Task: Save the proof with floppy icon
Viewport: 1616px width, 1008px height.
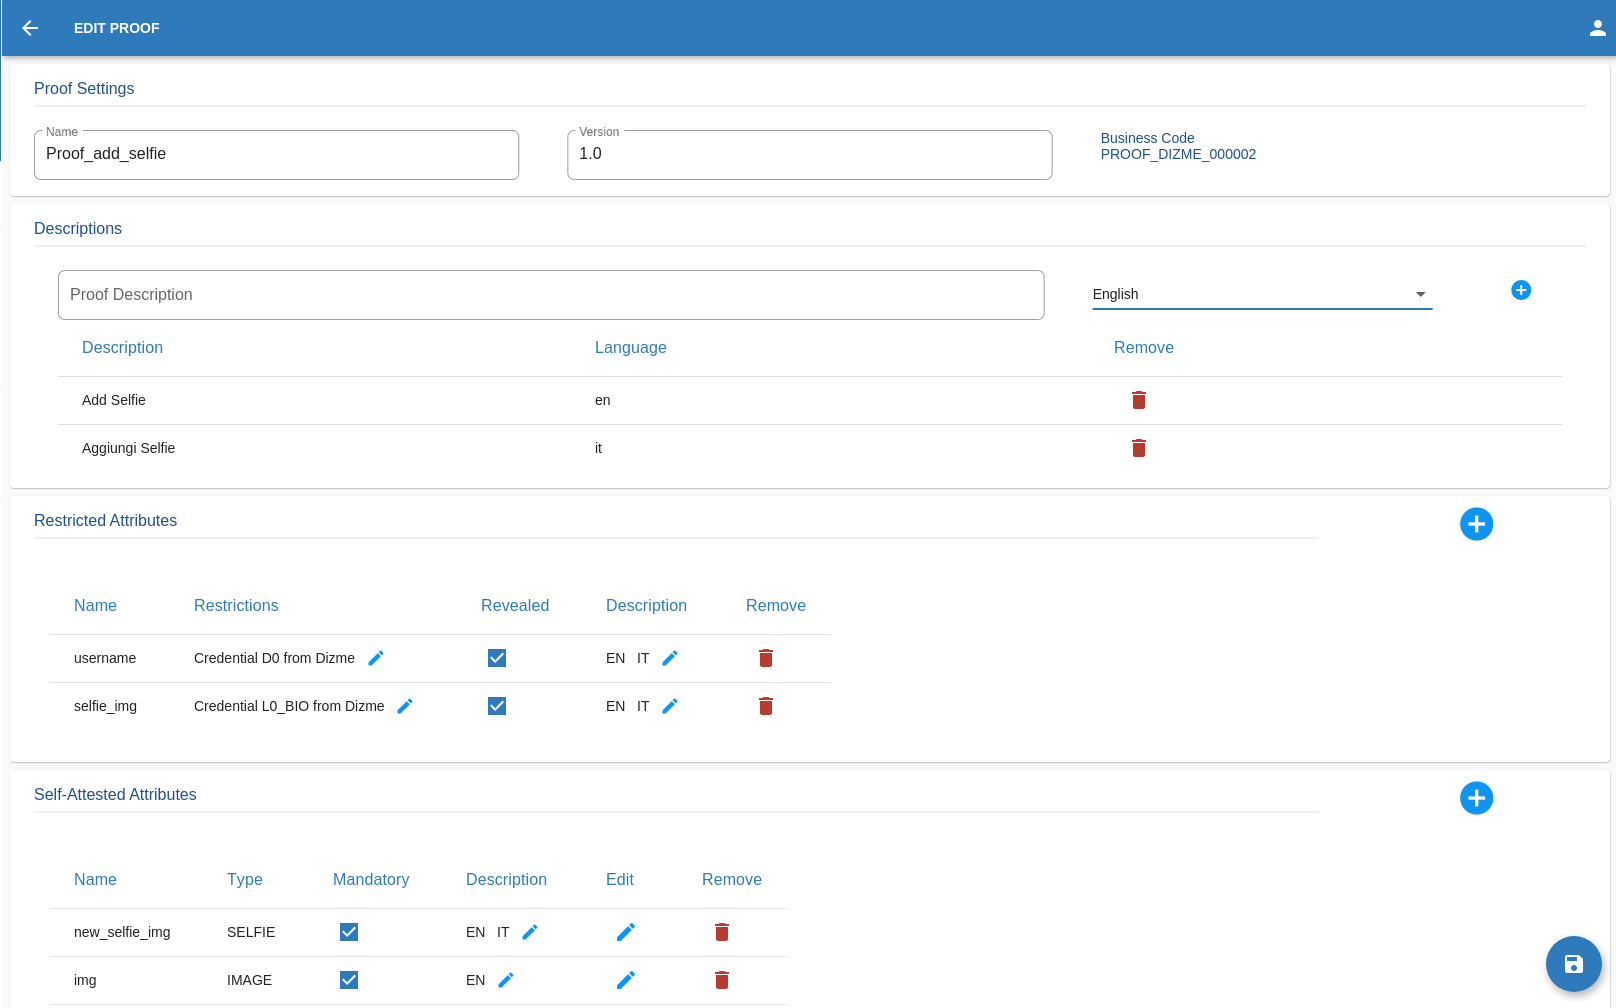Action: coord(1574,964)
